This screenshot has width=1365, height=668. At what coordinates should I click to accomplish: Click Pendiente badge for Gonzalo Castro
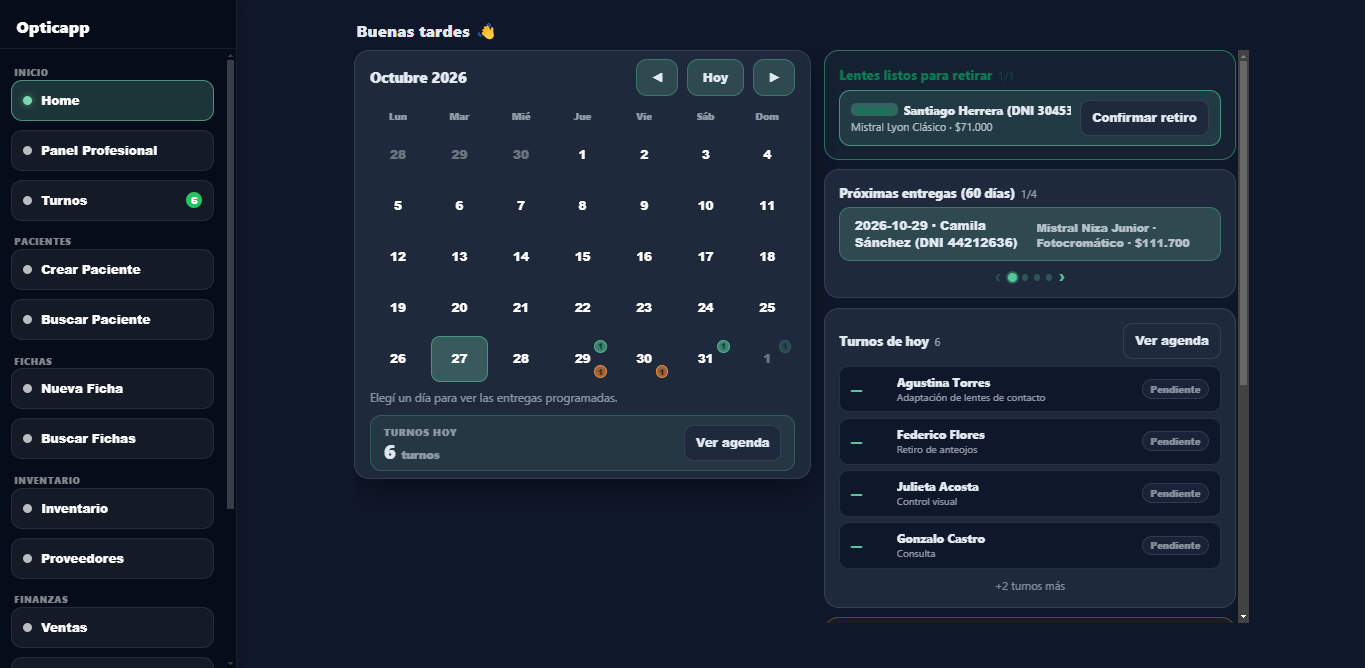click(x=1175, y=546)
